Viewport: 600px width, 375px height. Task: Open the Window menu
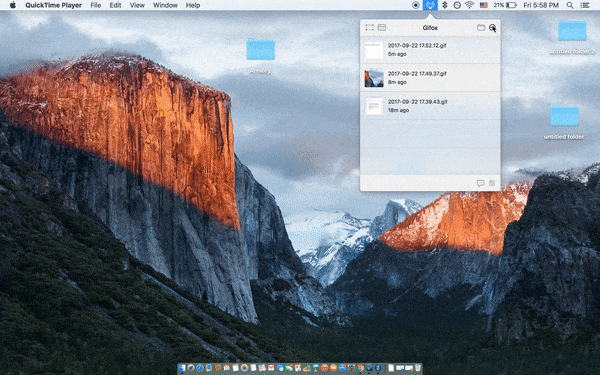point(165,5)
